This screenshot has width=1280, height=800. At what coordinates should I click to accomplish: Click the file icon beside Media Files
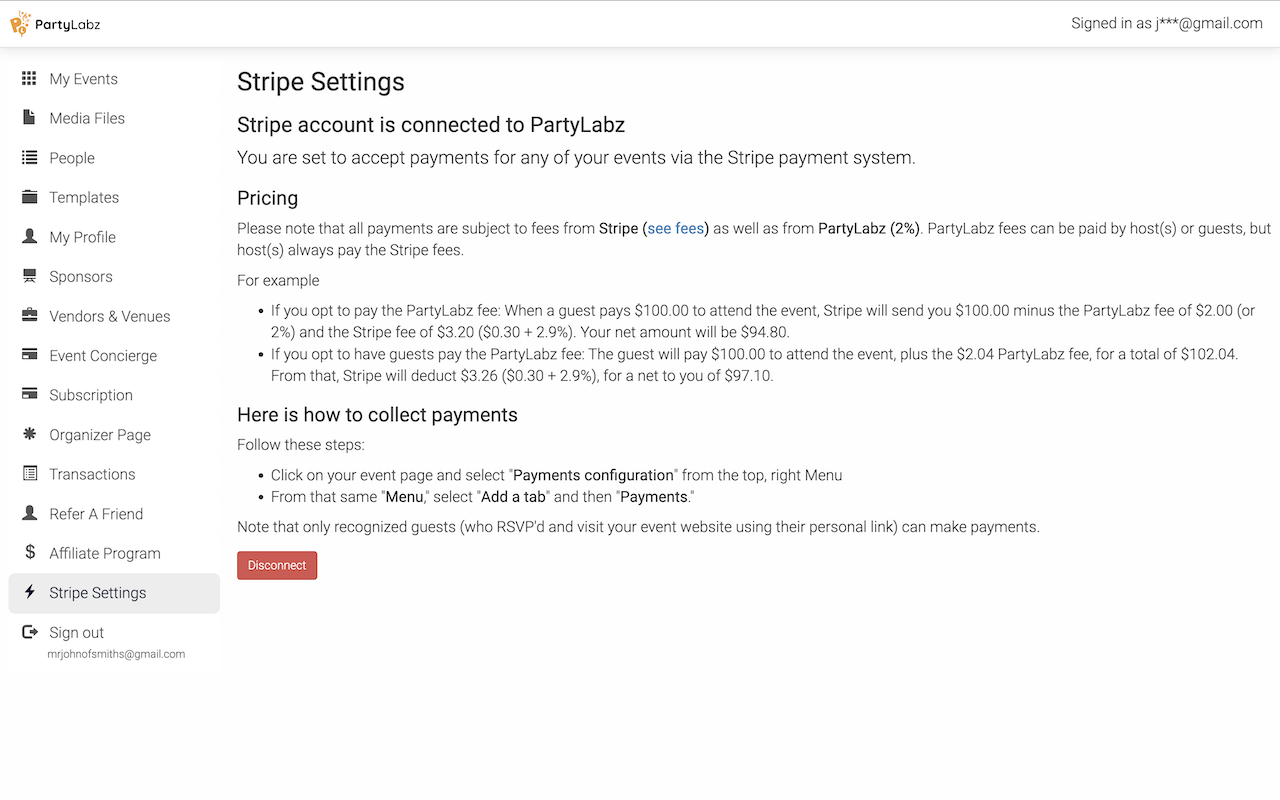click(x=30, y=118)
